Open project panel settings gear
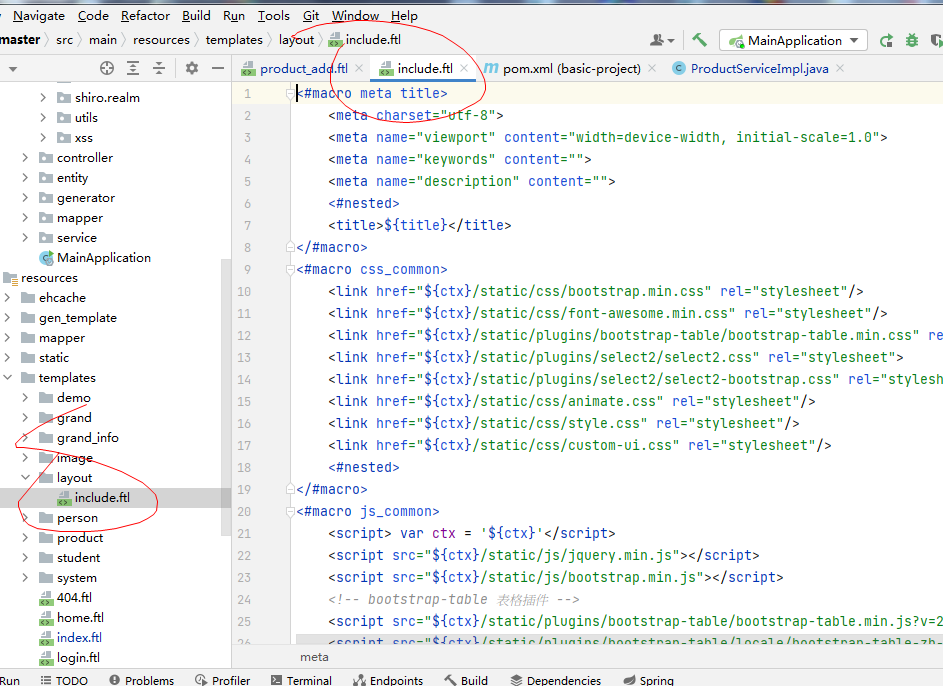This screenshot has width=943, height=686. pos(192,68)
